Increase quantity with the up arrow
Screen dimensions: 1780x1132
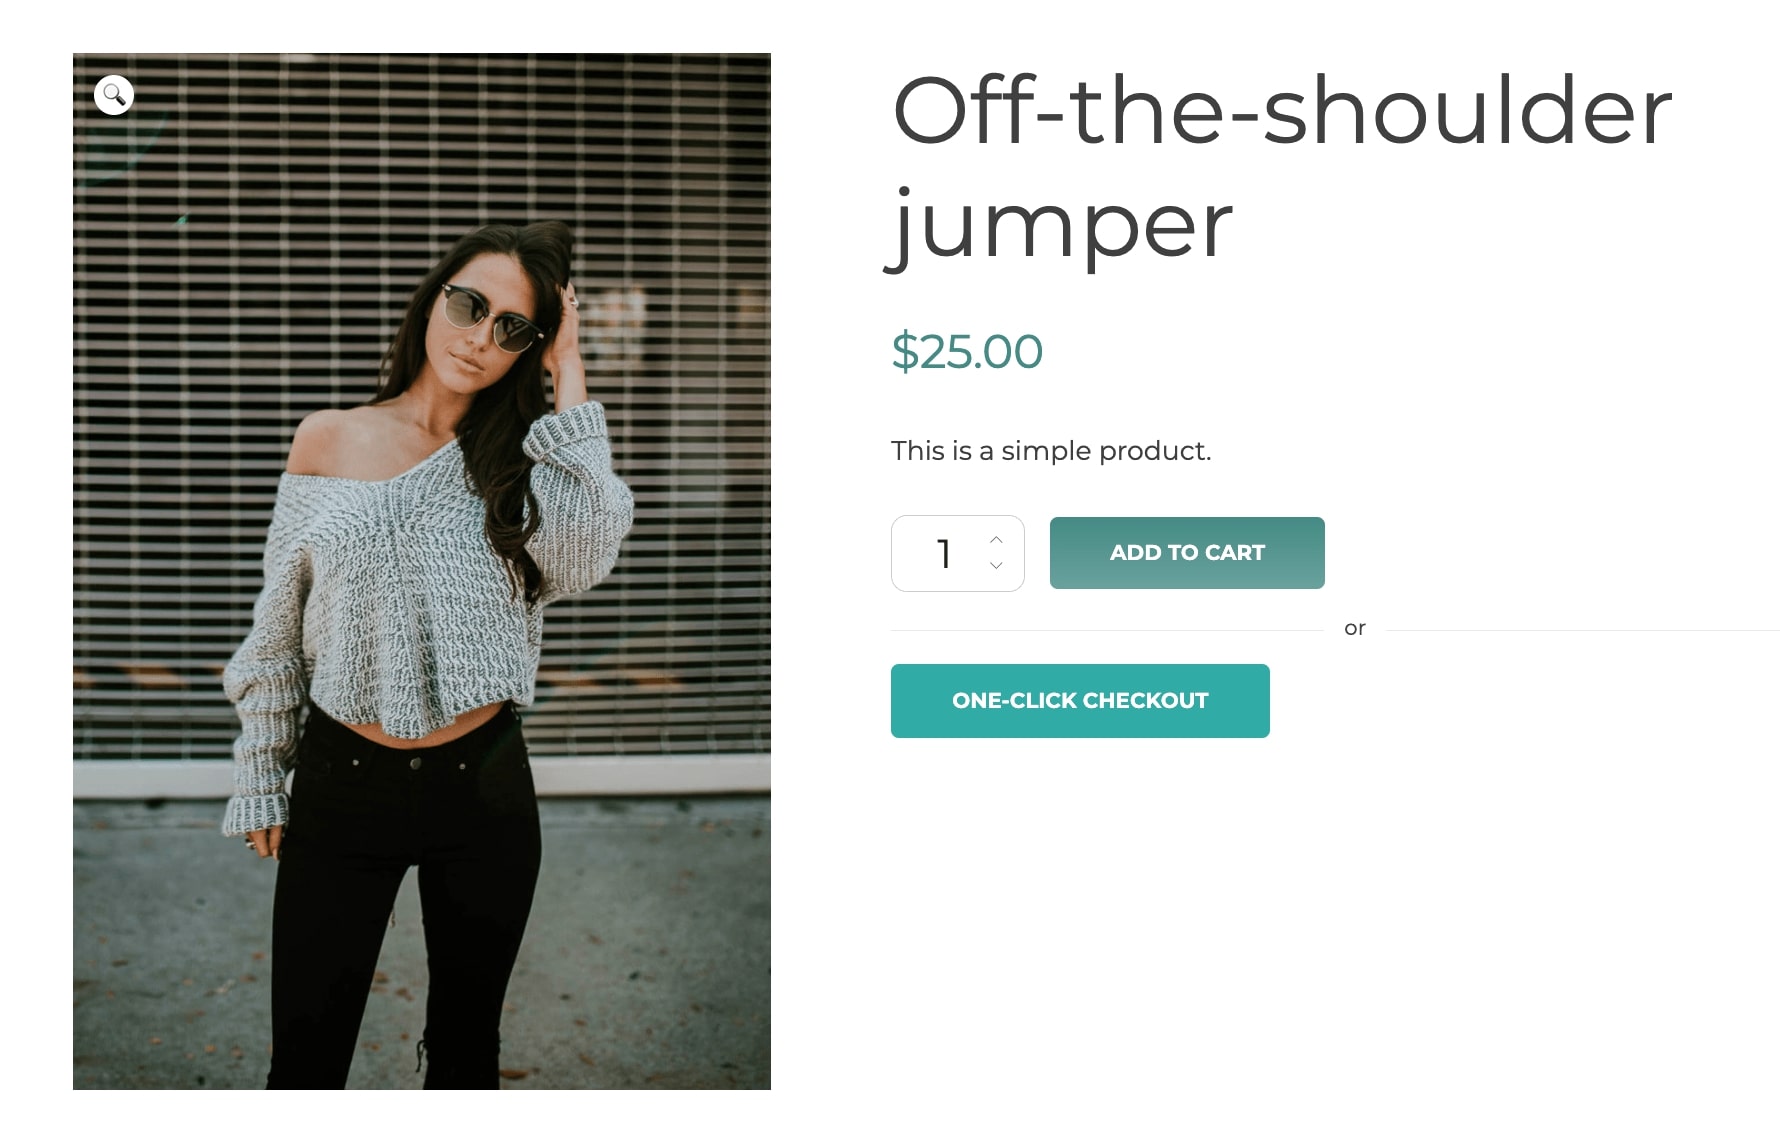(x=996, y=540)
